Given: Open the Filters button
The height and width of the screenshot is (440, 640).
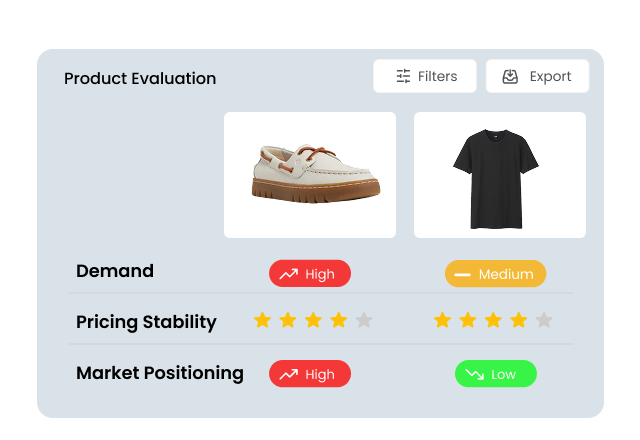Looking at the screenshot, I should 425,76.
